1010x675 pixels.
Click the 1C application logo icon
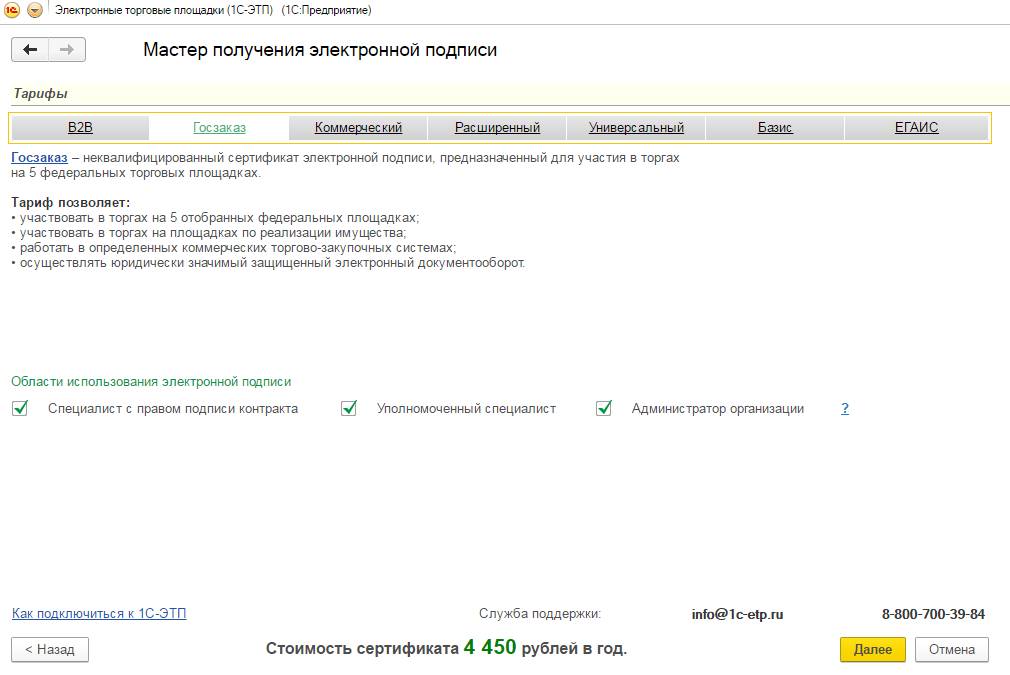12,10
